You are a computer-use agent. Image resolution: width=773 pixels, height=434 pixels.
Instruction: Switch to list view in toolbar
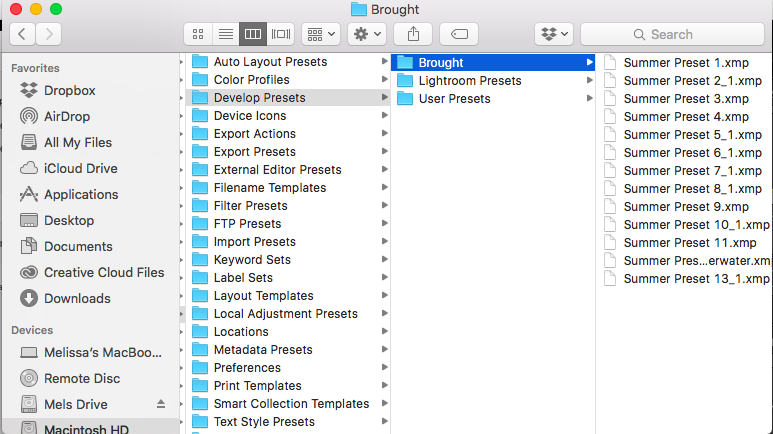point(226,34)
